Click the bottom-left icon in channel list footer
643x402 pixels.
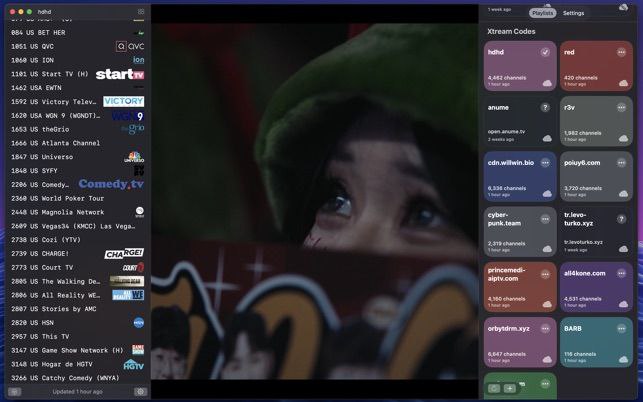[x=13, y=392]
